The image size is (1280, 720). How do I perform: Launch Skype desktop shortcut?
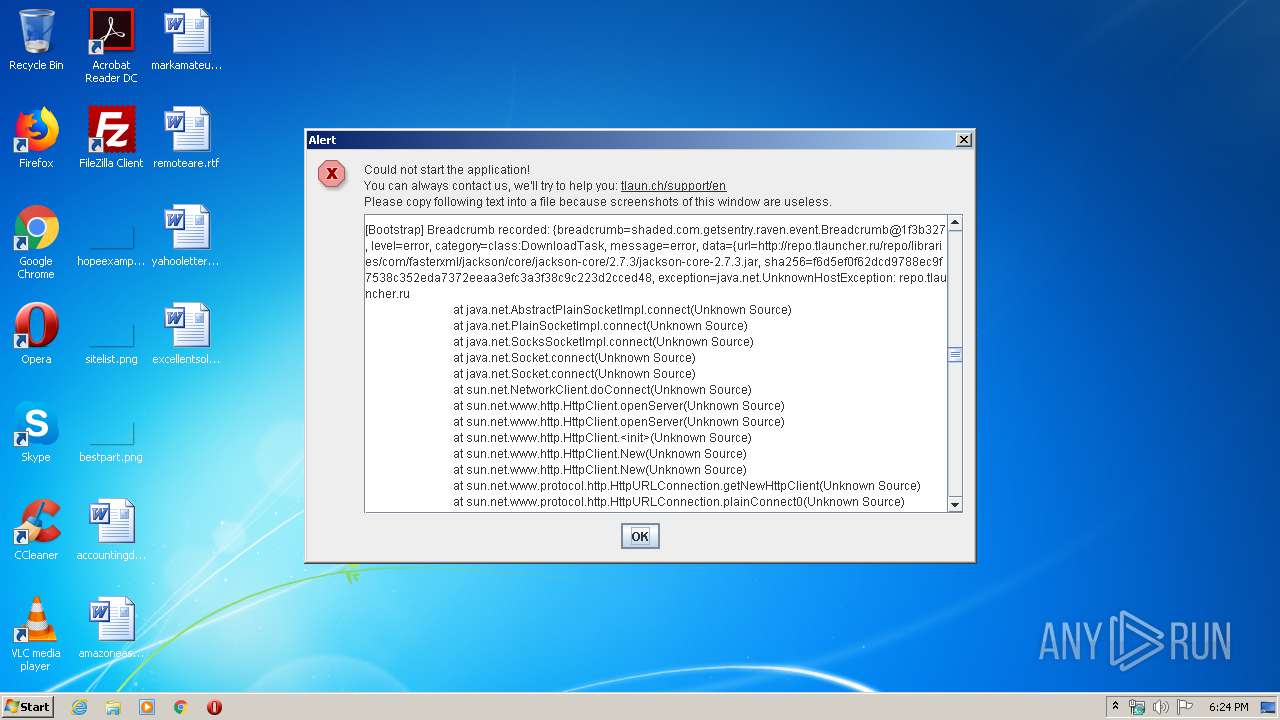[36, 432]
